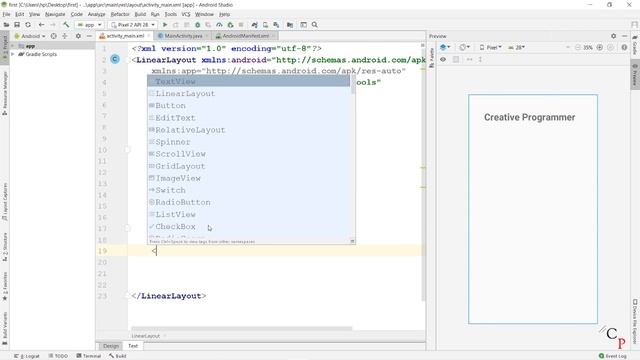Open the design surface layers dropdown in Preview
The height and width of the screenshot is (360, 640).
pyautogui.click(x=445, y=47)
